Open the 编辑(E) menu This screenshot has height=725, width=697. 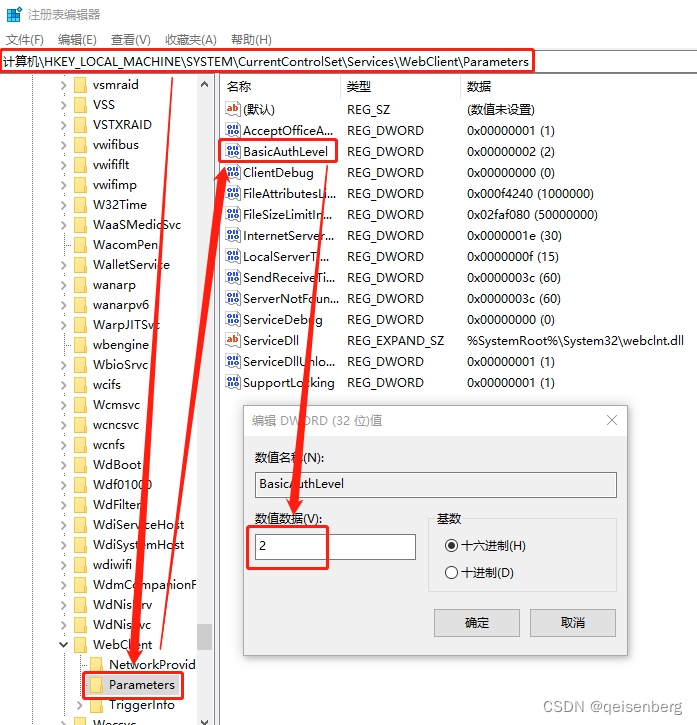point(77,40)
